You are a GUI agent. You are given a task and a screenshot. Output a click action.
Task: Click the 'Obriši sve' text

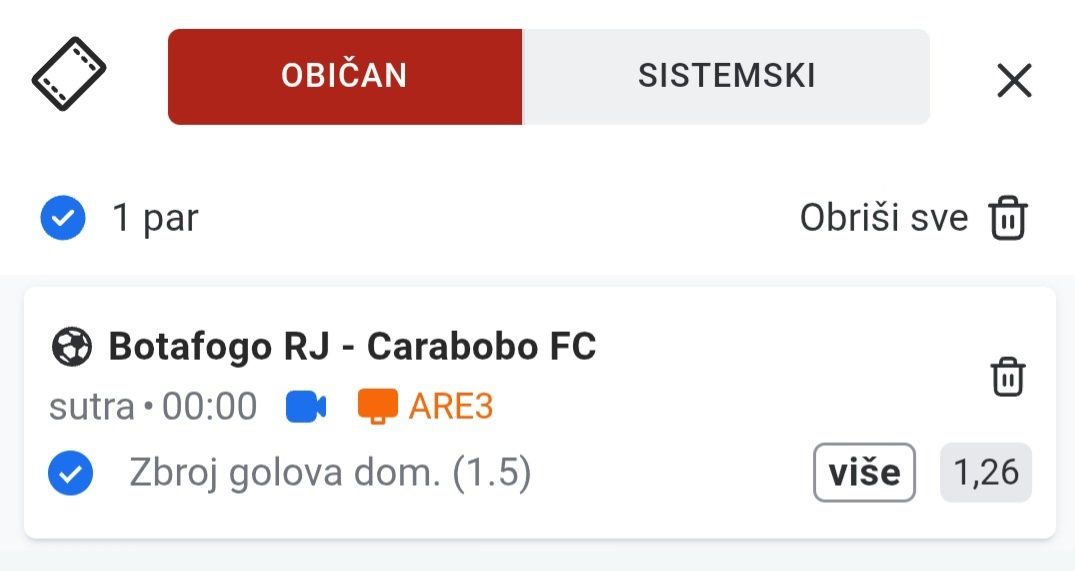click(884, 218)
